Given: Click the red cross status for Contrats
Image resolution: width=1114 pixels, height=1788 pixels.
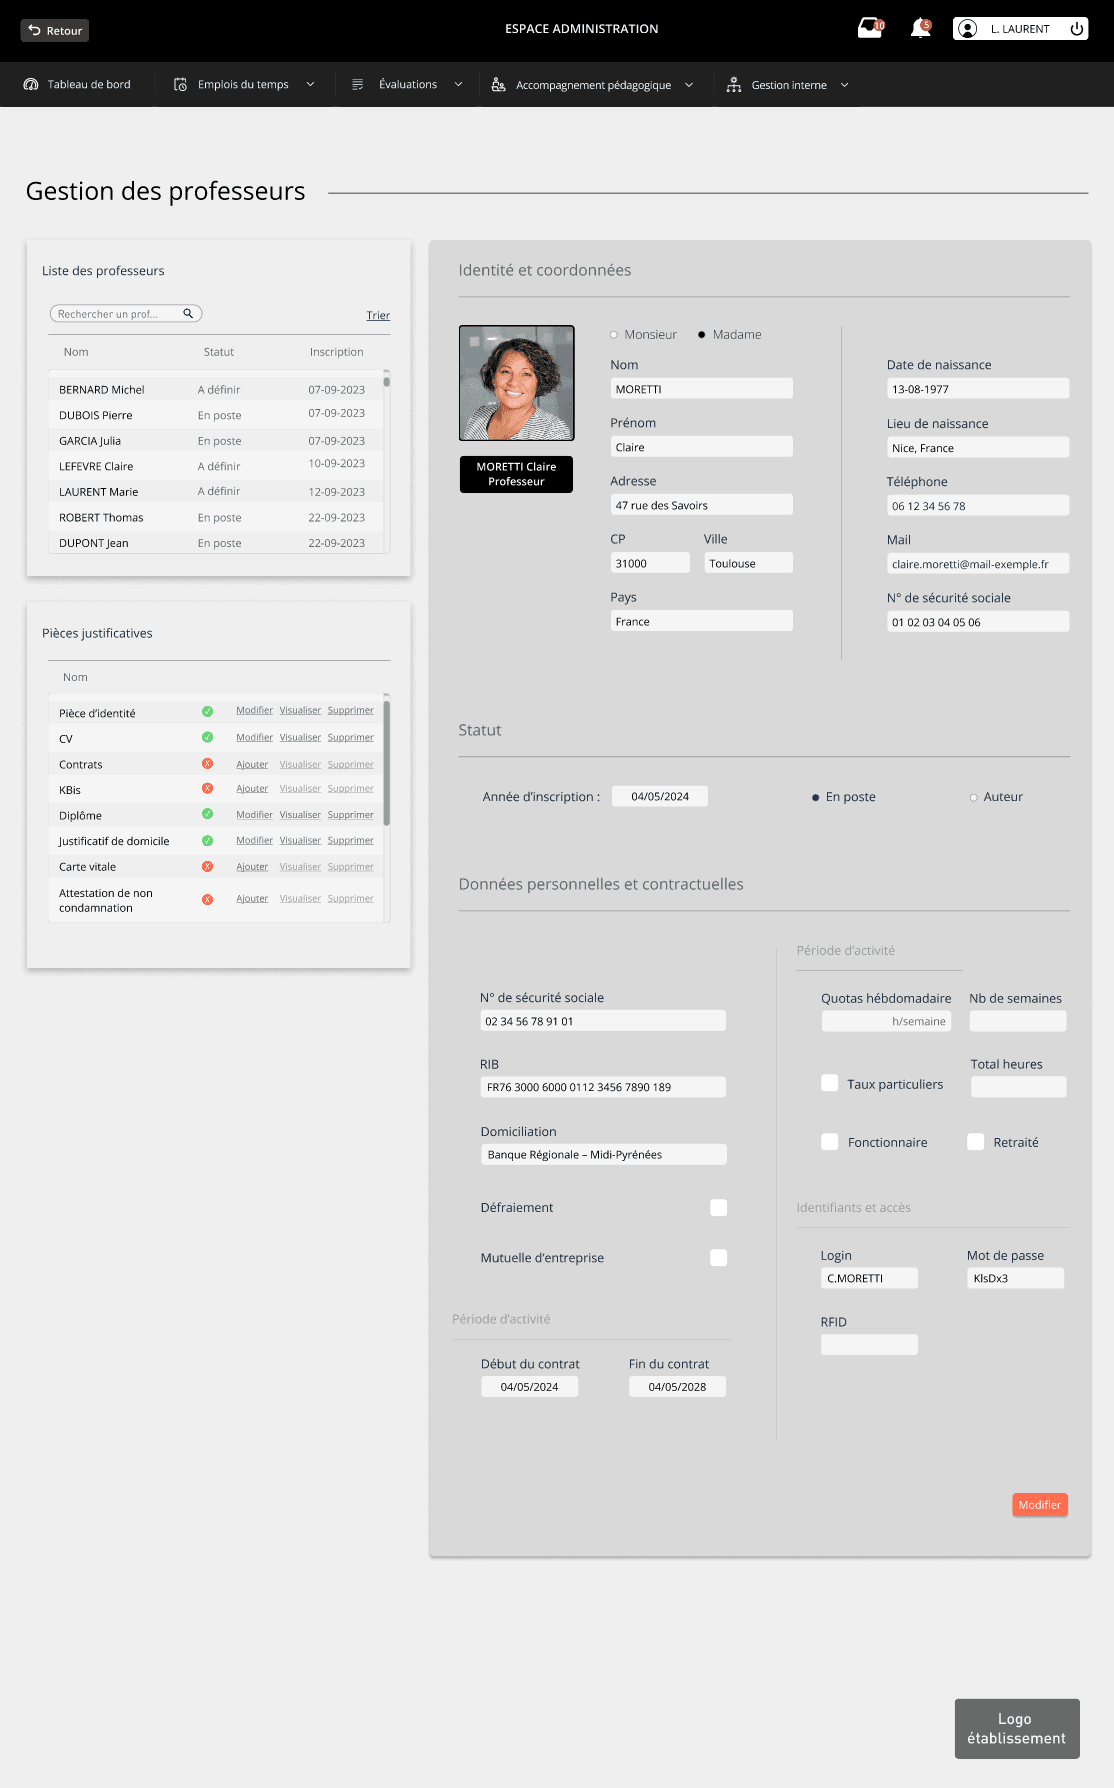Looking at the screenshot, I should (x=208, y=764).
